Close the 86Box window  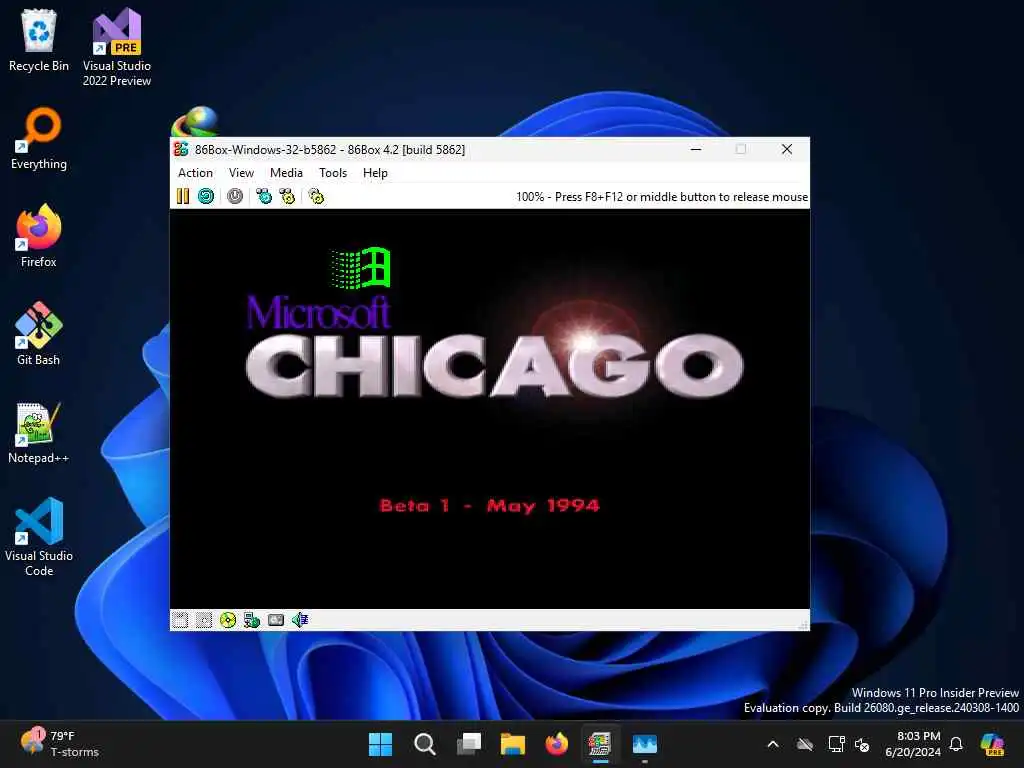click(x=787, y=150)
